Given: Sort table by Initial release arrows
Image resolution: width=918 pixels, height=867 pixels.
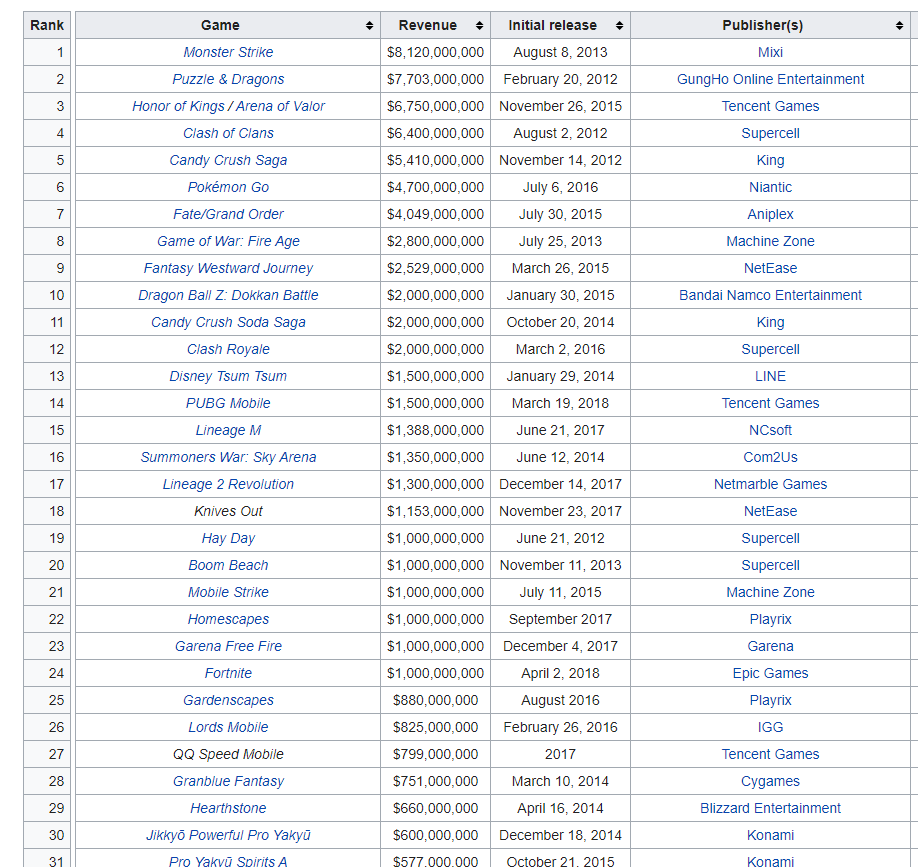Looking at the screenshot, I should coord(619,25).
